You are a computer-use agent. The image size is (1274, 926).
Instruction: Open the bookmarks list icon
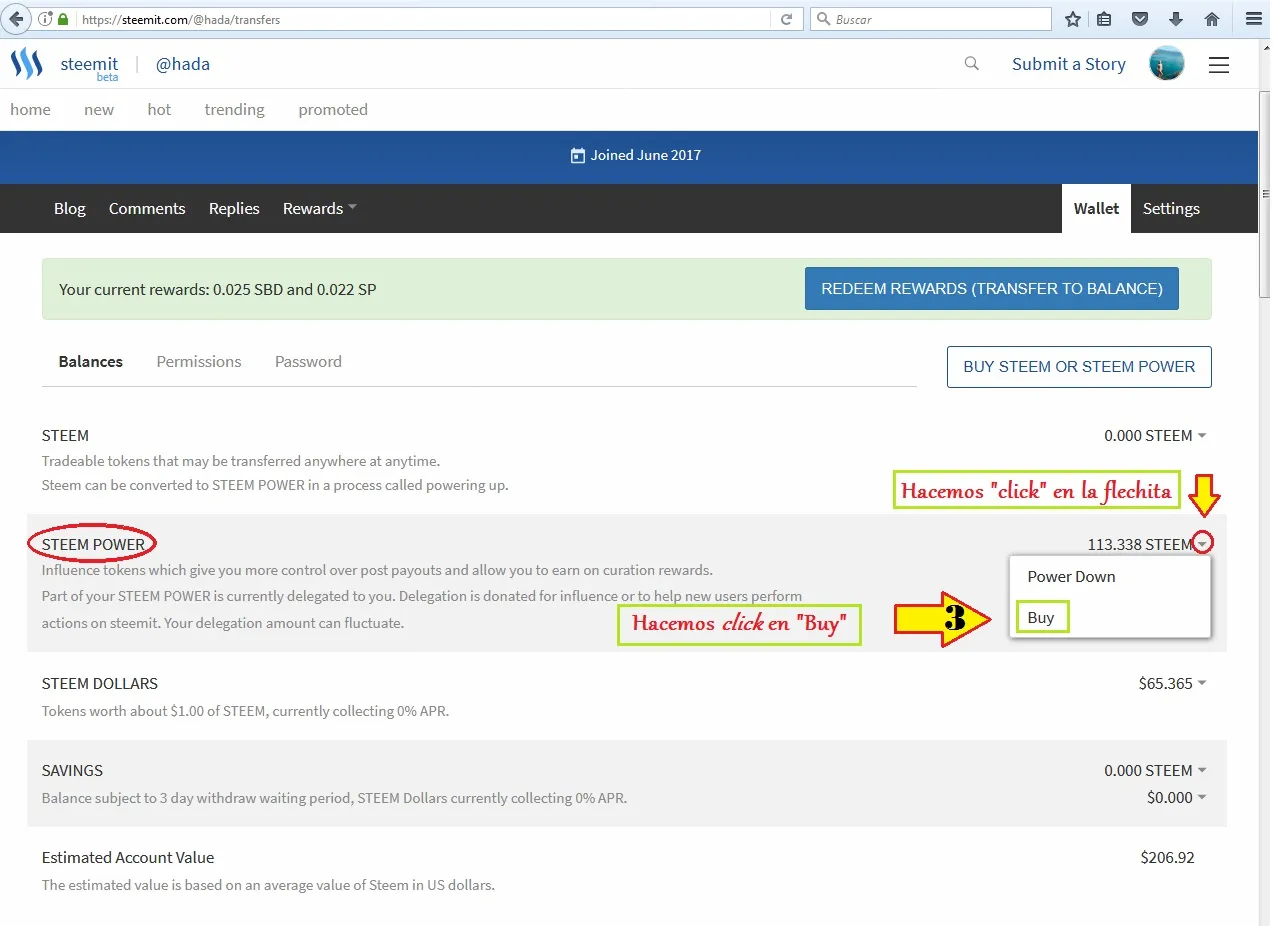(1104, 19)
